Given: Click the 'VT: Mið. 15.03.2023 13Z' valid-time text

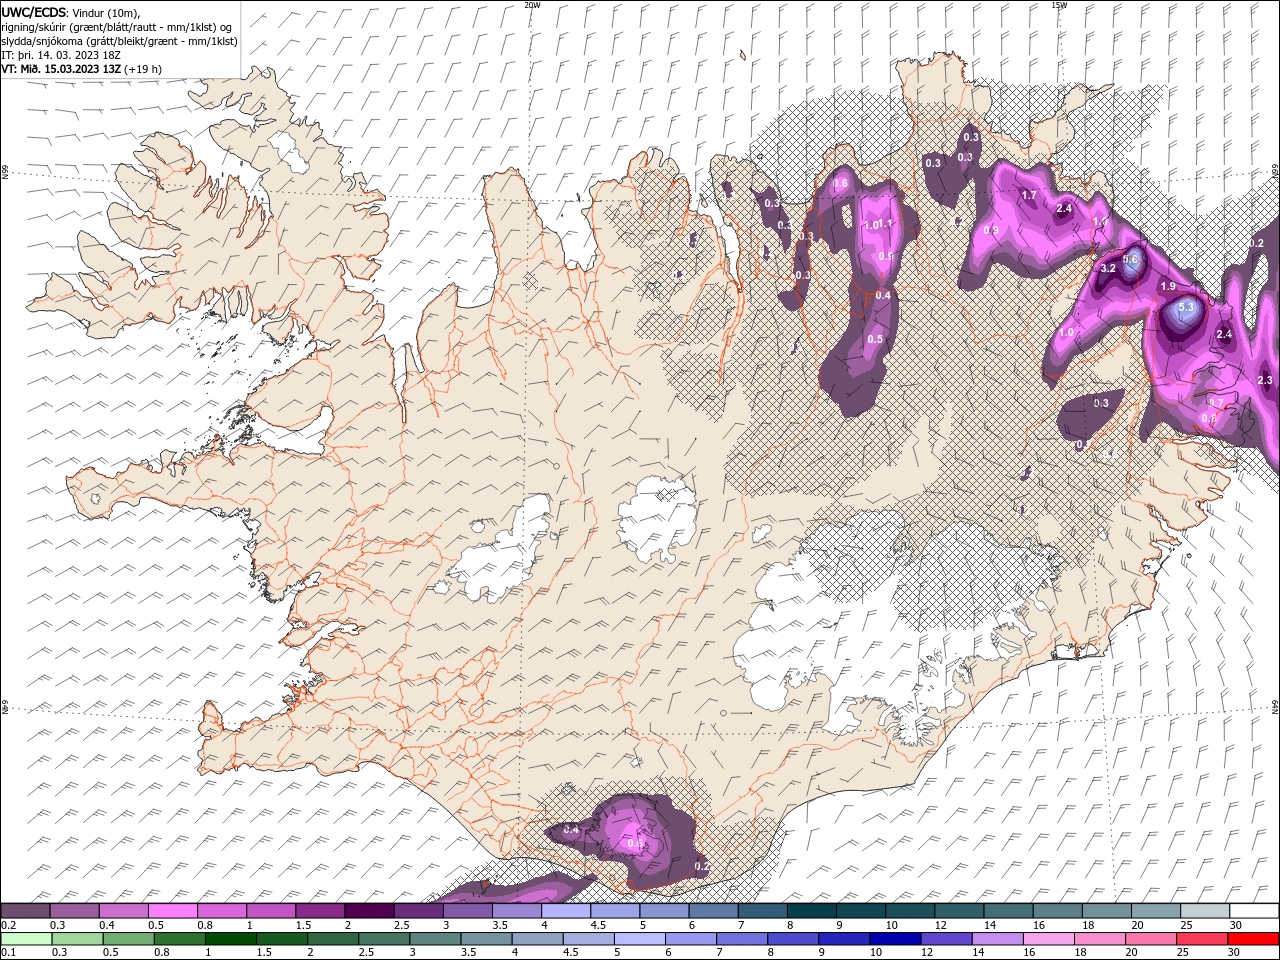Looking at the screenshot, I should [60, 69].
